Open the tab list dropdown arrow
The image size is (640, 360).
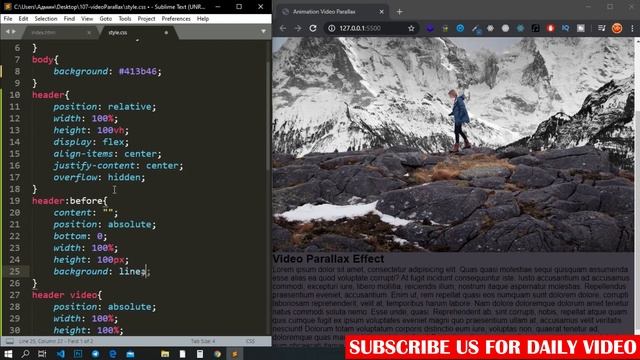click(x=263, y=31)
